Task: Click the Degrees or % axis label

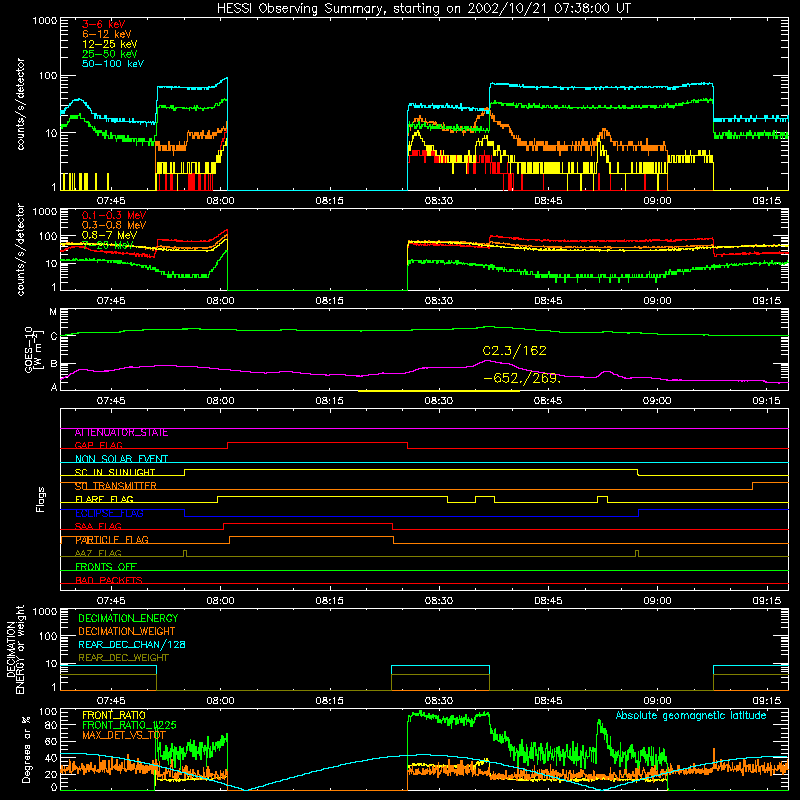Action: pyautogui.click(x=25, y=749)
